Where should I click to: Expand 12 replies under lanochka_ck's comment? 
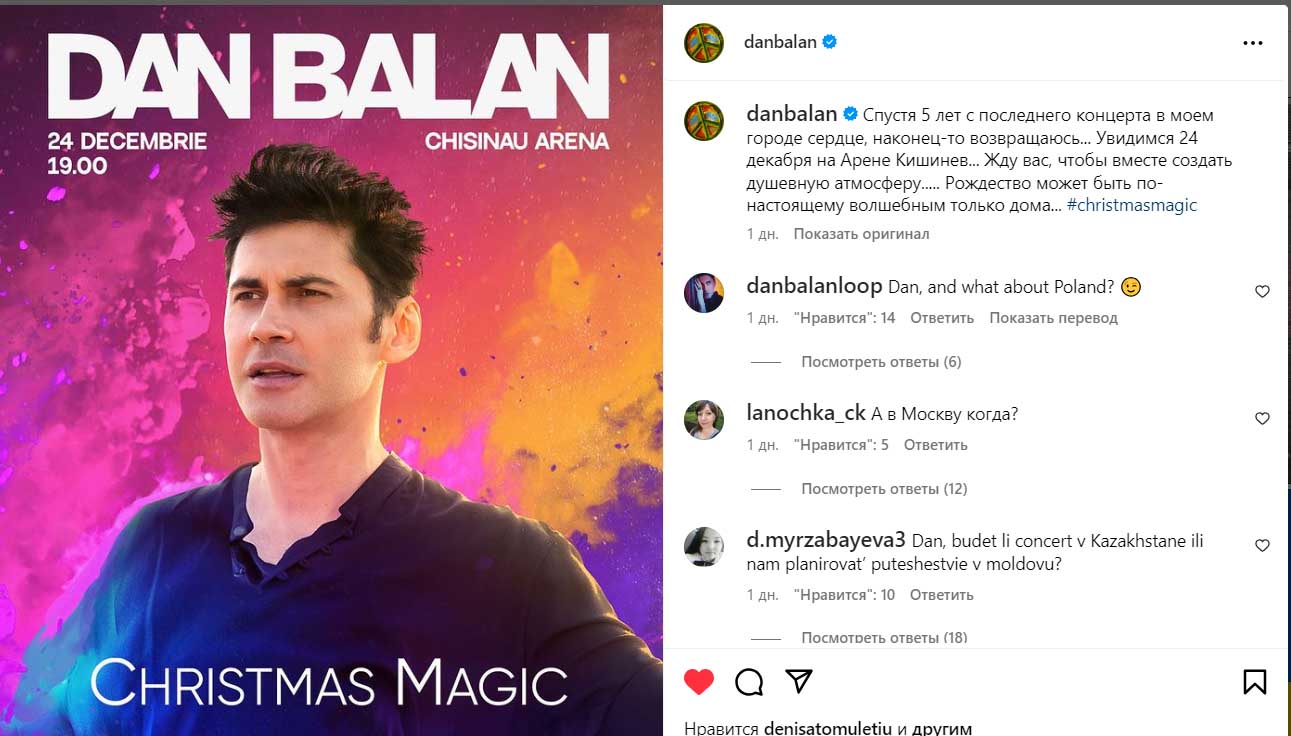coord(884,489)
